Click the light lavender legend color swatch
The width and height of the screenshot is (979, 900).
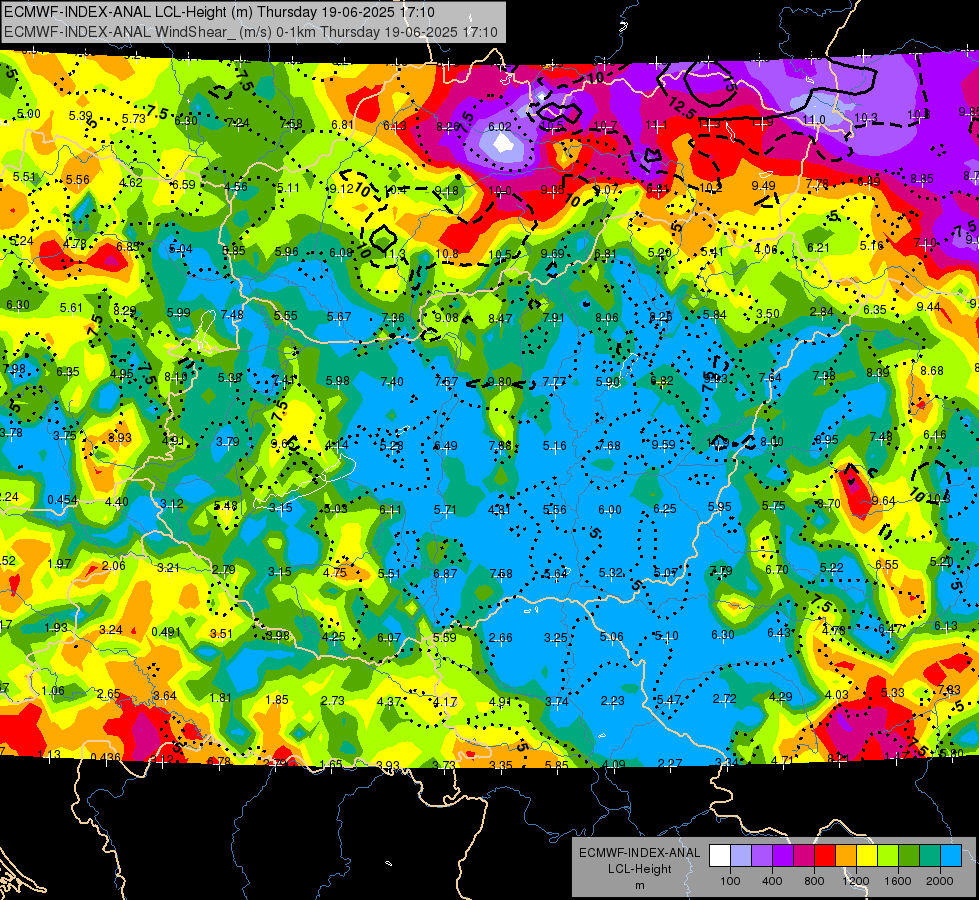[741, 855]
